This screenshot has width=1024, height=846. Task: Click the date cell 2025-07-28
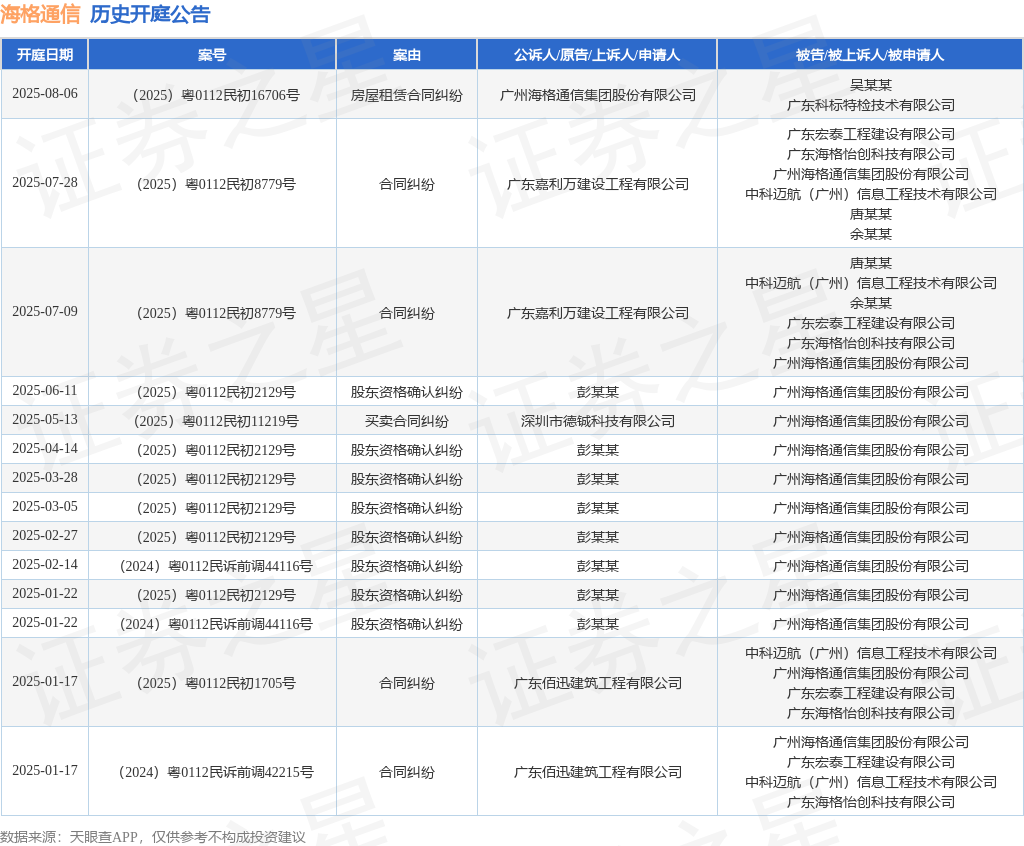pyautogui.click(x=44, y=183)
